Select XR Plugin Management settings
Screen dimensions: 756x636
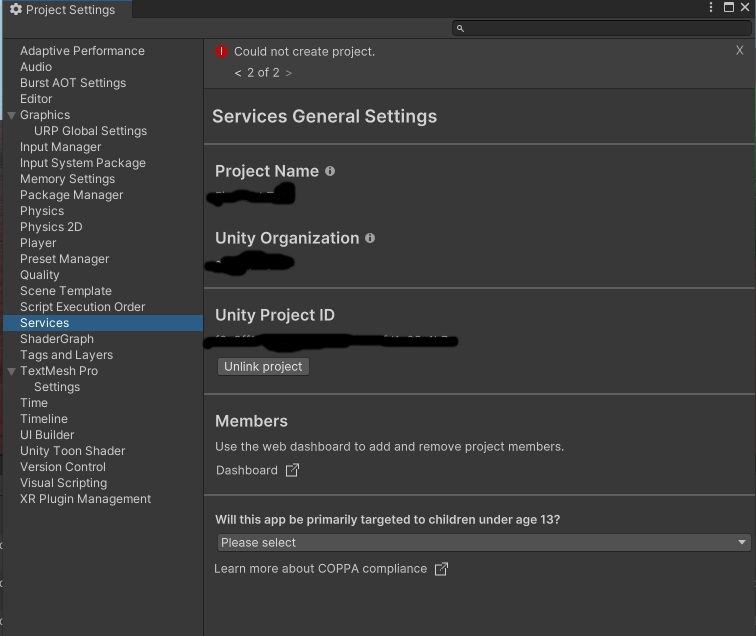pyautogui.click(x=85, y=499)
